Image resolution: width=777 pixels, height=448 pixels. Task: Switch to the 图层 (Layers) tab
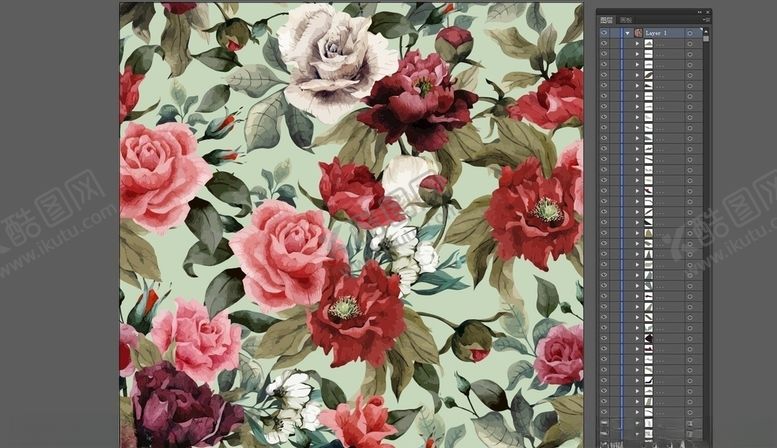pyautogui.click(x=606, y=20)
